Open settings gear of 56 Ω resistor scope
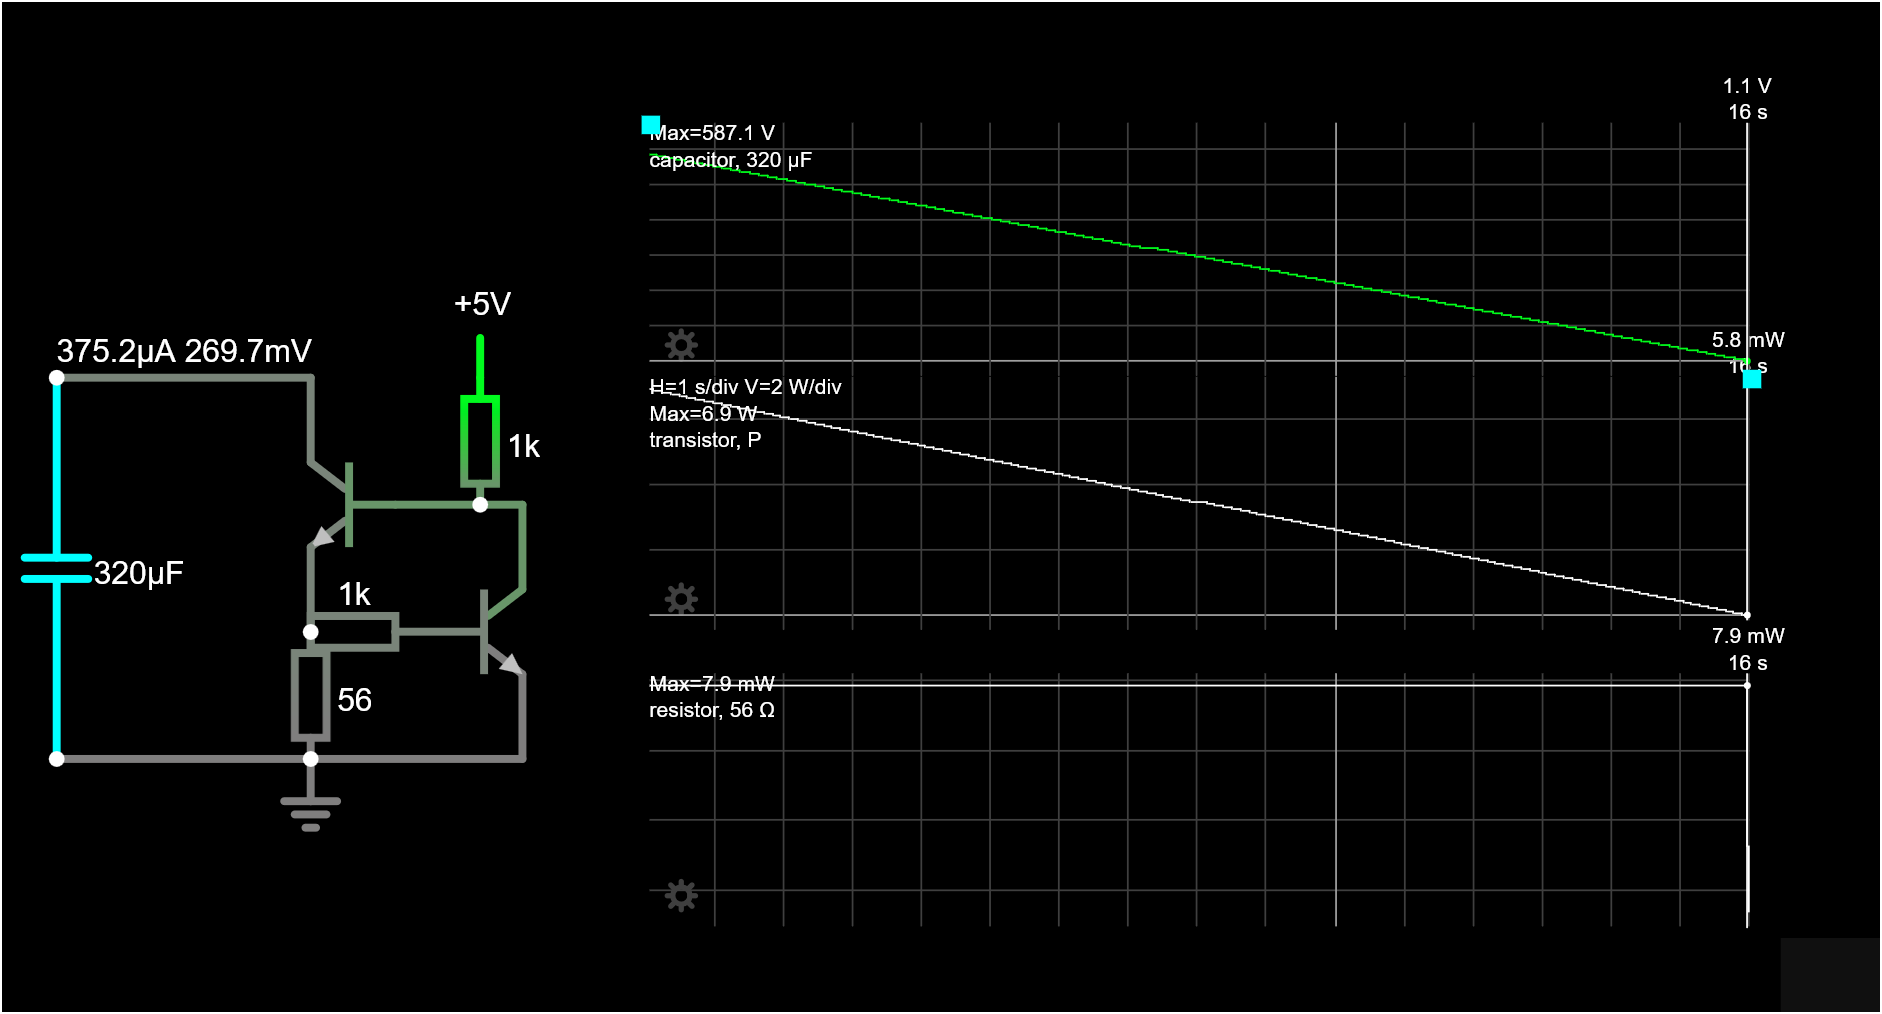Viewport: 1882px width, 1014px height. tap(681, 895)
